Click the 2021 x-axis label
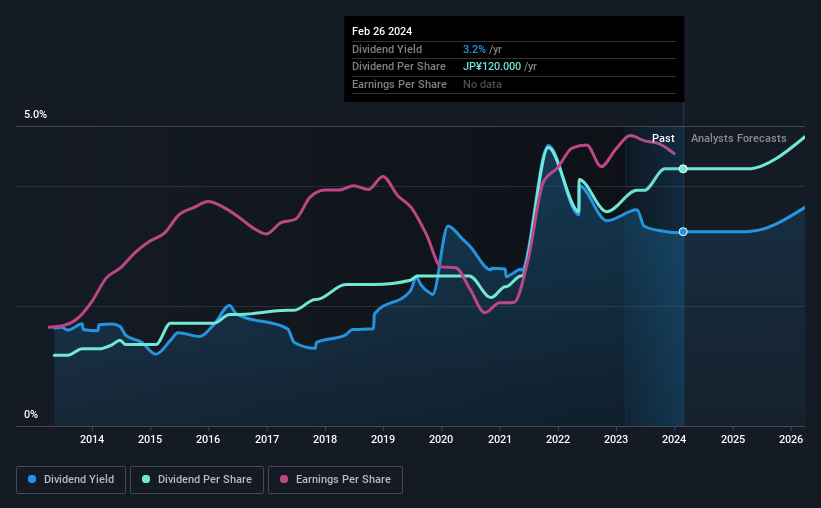The height and width of the screenshot is (508, 821). (x=500, y=439)
